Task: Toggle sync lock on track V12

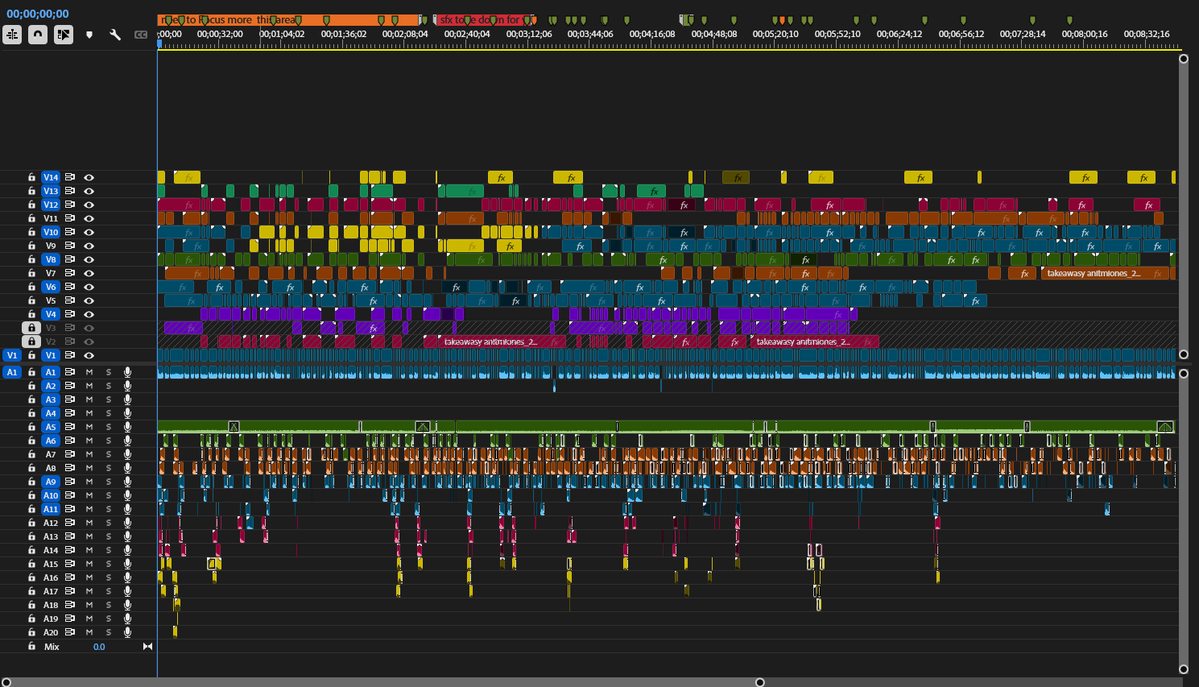Action: click(70, 205)
